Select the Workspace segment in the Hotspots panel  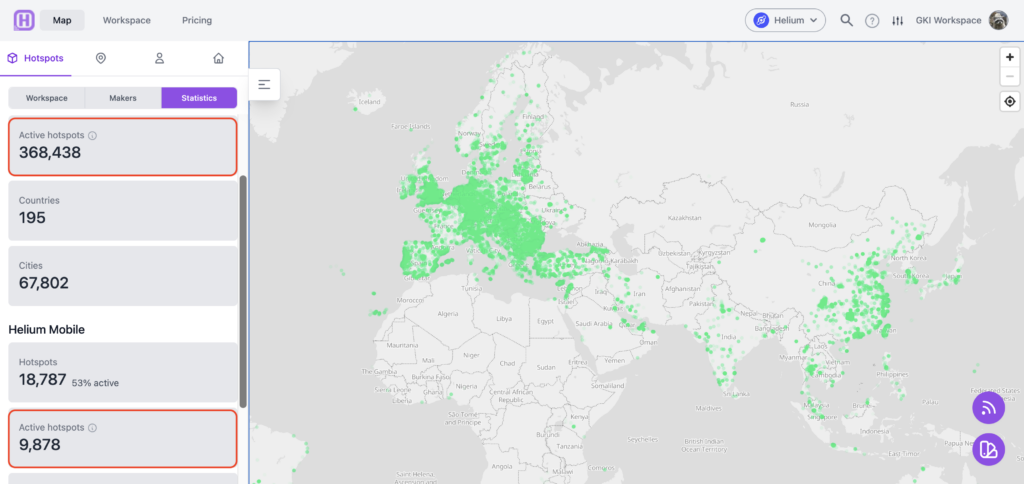point(46,98)
